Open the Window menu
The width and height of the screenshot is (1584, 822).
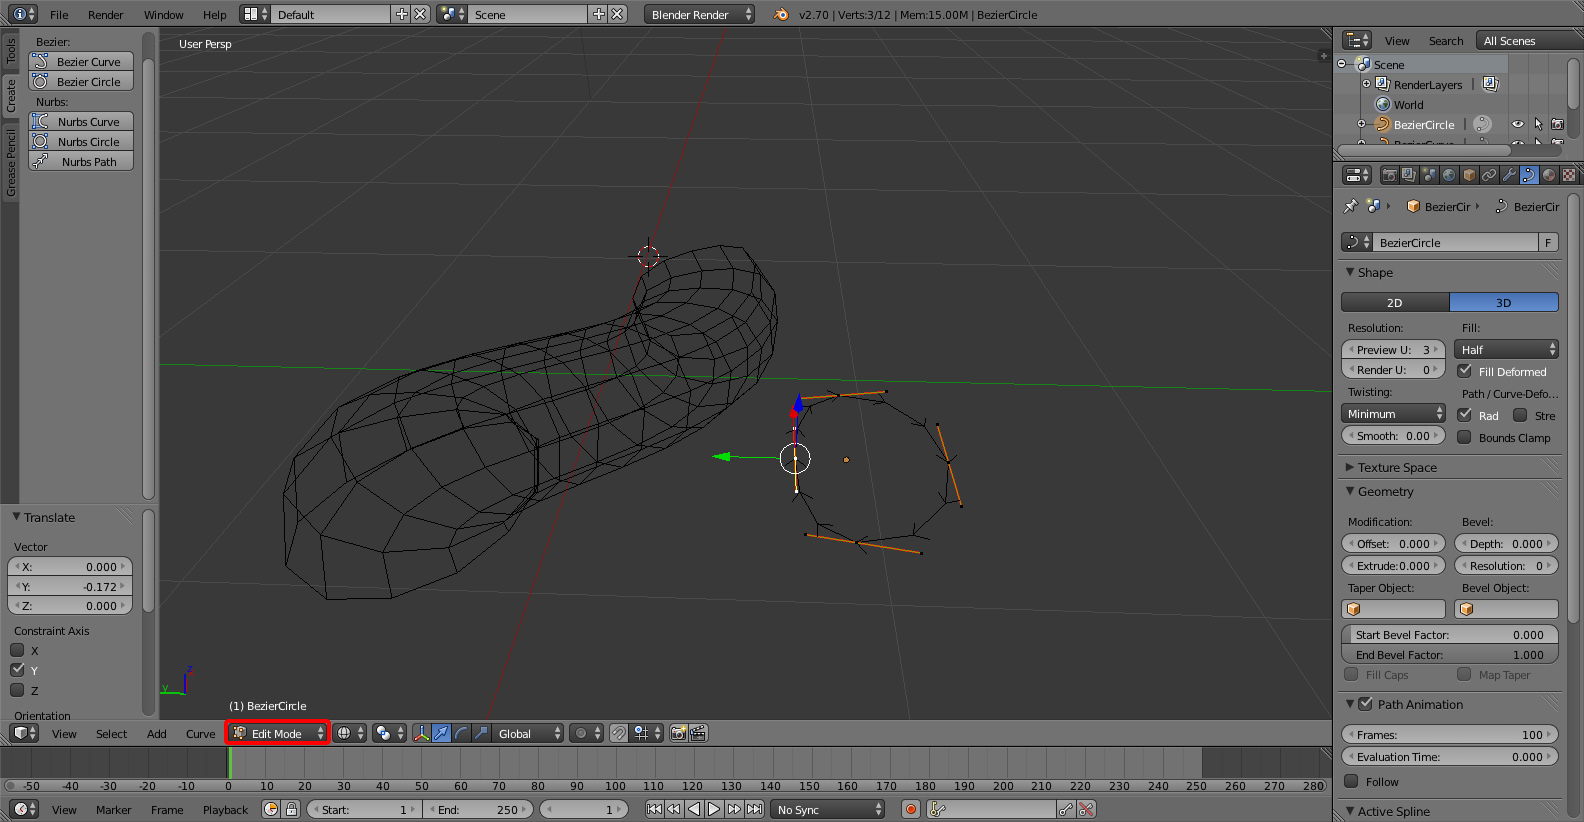163,14
